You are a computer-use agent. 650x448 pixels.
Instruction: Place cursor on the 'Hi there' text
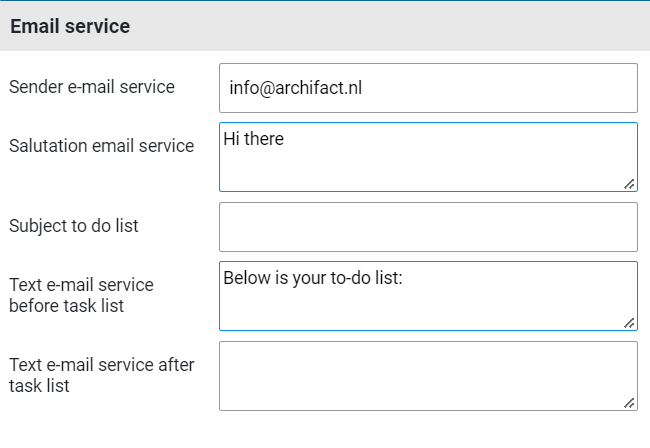coord(254,139)
